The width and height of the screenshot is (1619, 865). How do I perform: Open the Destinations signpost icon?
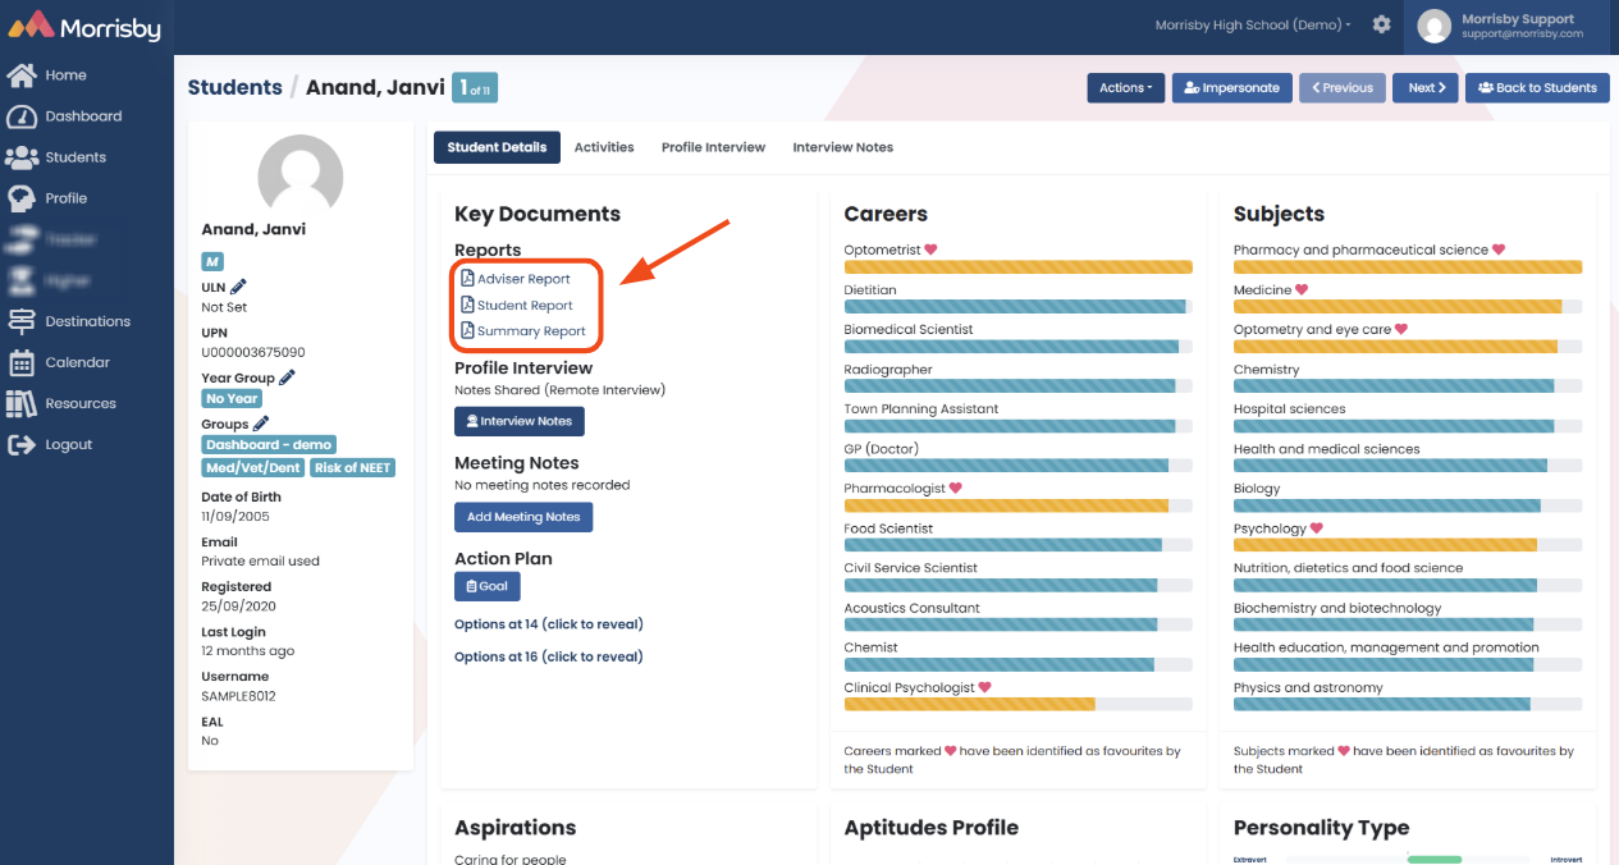tap(21, 321)
